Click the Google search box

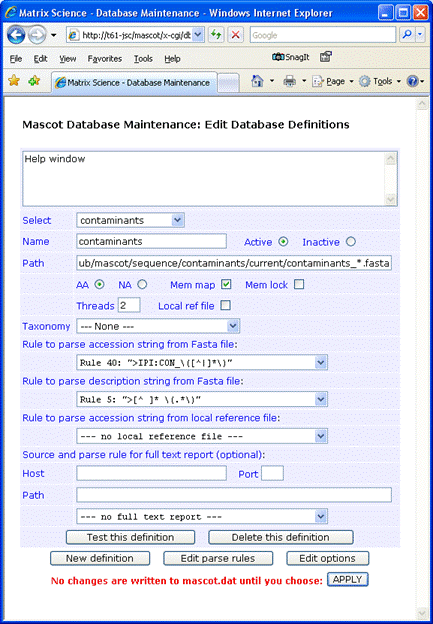323,35
